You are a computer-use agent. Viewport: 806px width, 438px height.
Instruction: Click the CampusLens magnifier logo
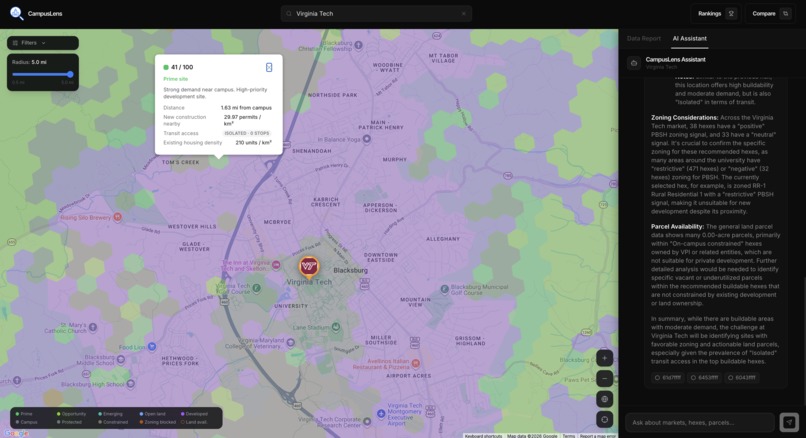click(16, 13)
